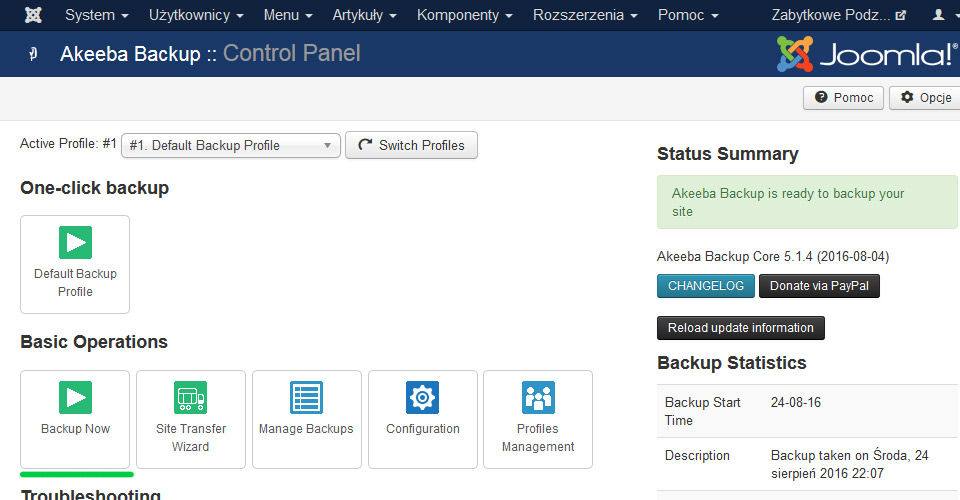Click the Basic Operations heading
The image size is (960, 500).
pyautogui.click(x=94, y=342)
